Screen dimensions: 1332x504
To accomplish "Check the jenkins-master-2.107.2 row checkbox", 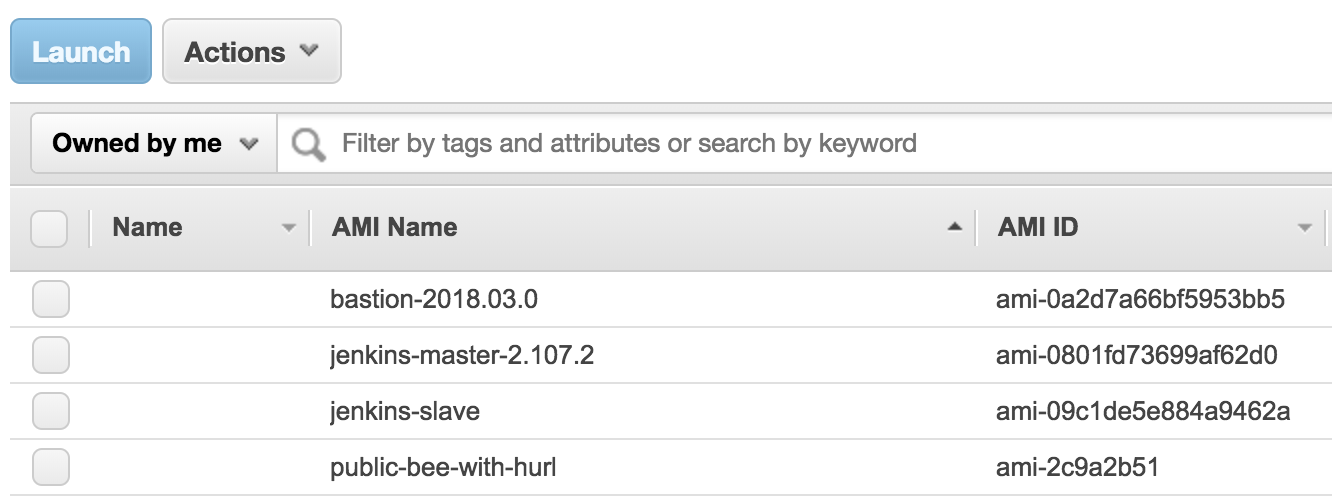I will click(x=51, y=355).
